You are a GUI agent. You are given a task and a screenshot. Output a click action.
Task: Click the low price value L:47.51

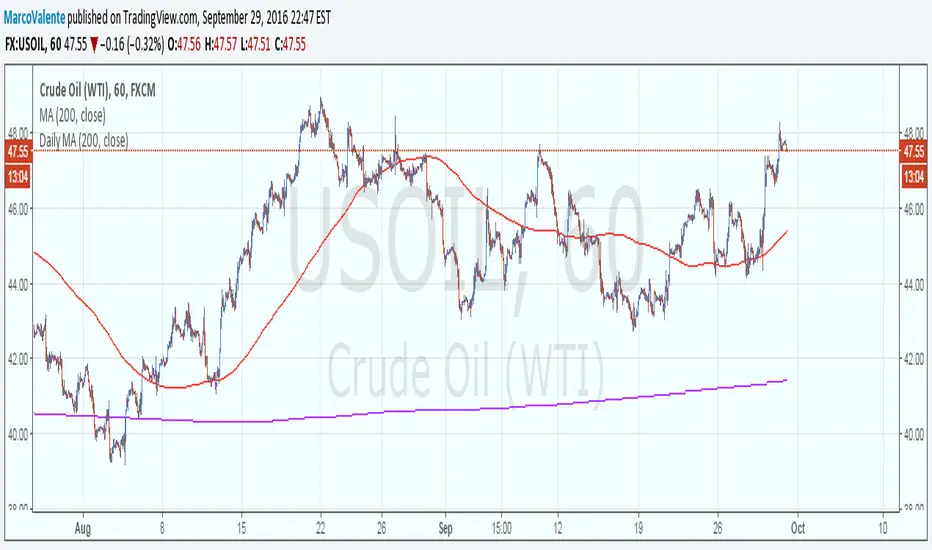256,45
